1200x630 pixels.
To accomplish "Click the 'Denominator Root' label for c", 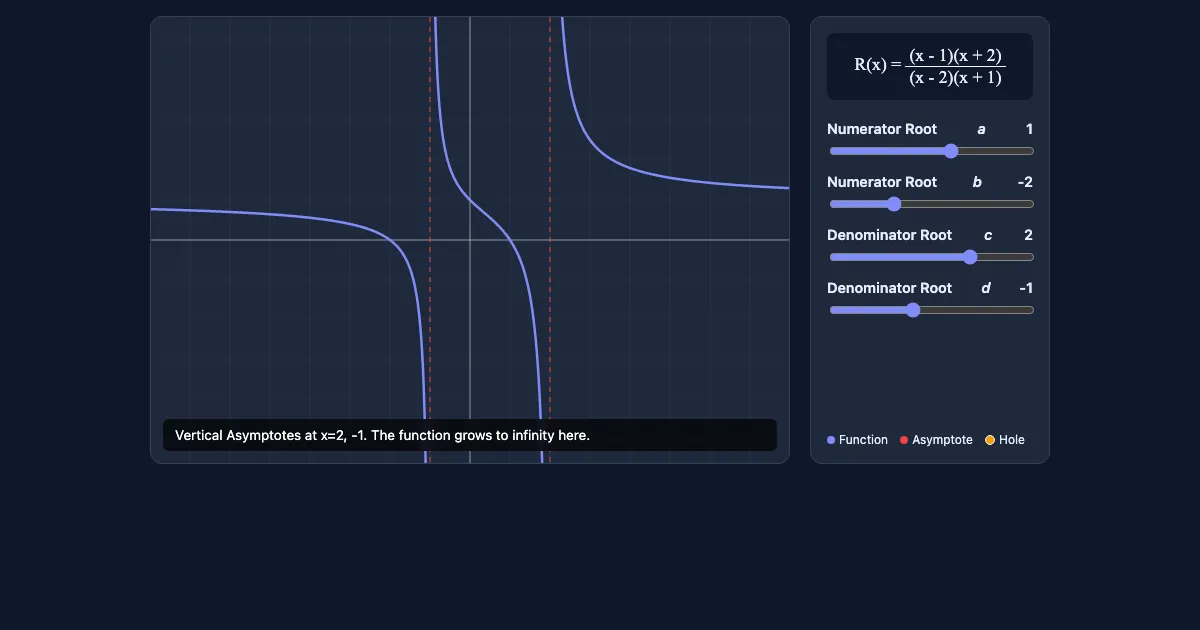I will pyautogui.click(x=890, y=235).
